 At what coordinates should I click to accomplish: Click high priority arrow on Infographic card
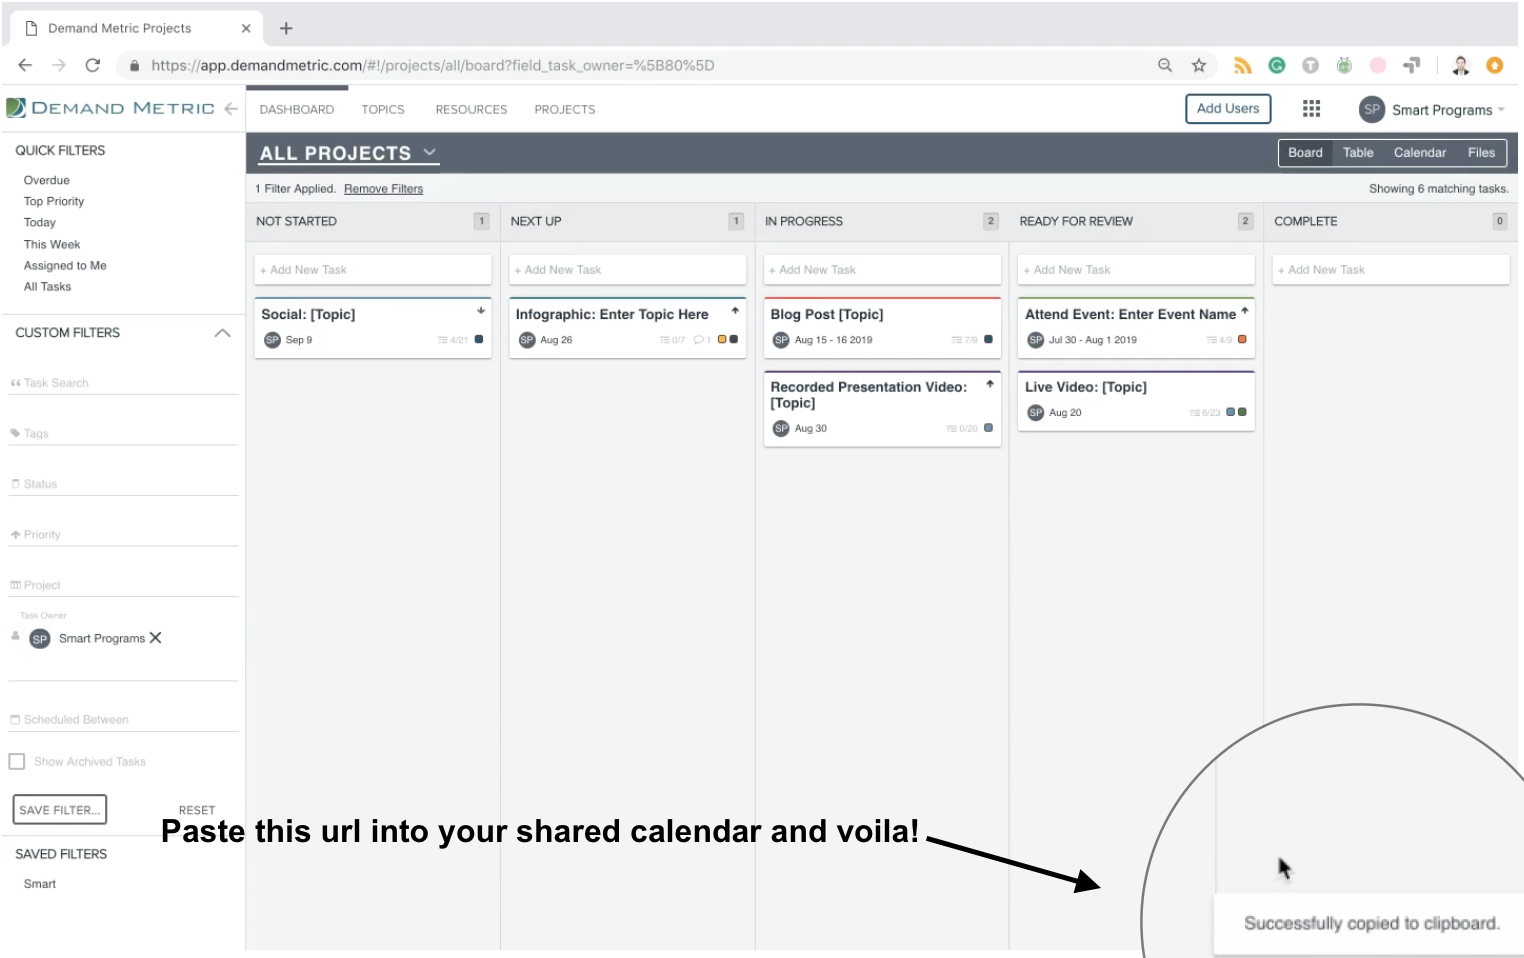pyautogui.click(x=735, y=311)
